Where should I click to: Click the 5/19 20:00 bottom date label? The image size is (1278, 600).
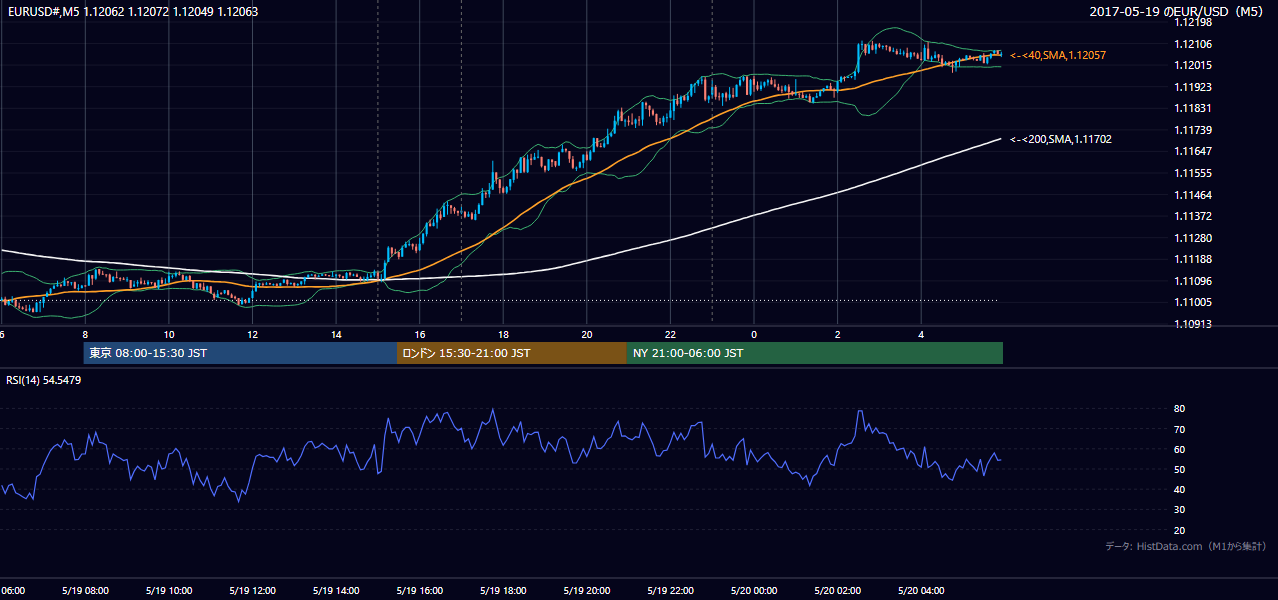coord(587,590)
